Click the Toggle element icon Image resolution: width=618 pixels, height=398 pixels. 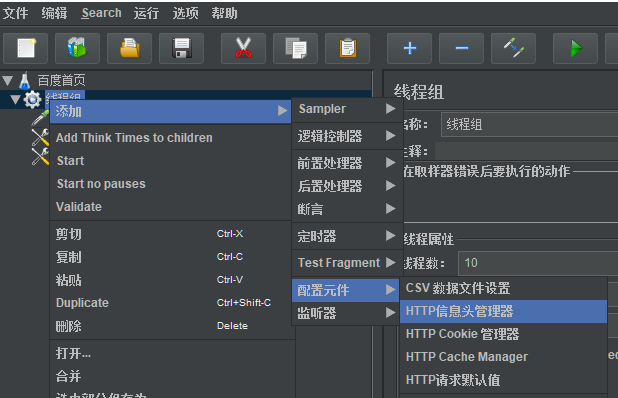point(514,48)
